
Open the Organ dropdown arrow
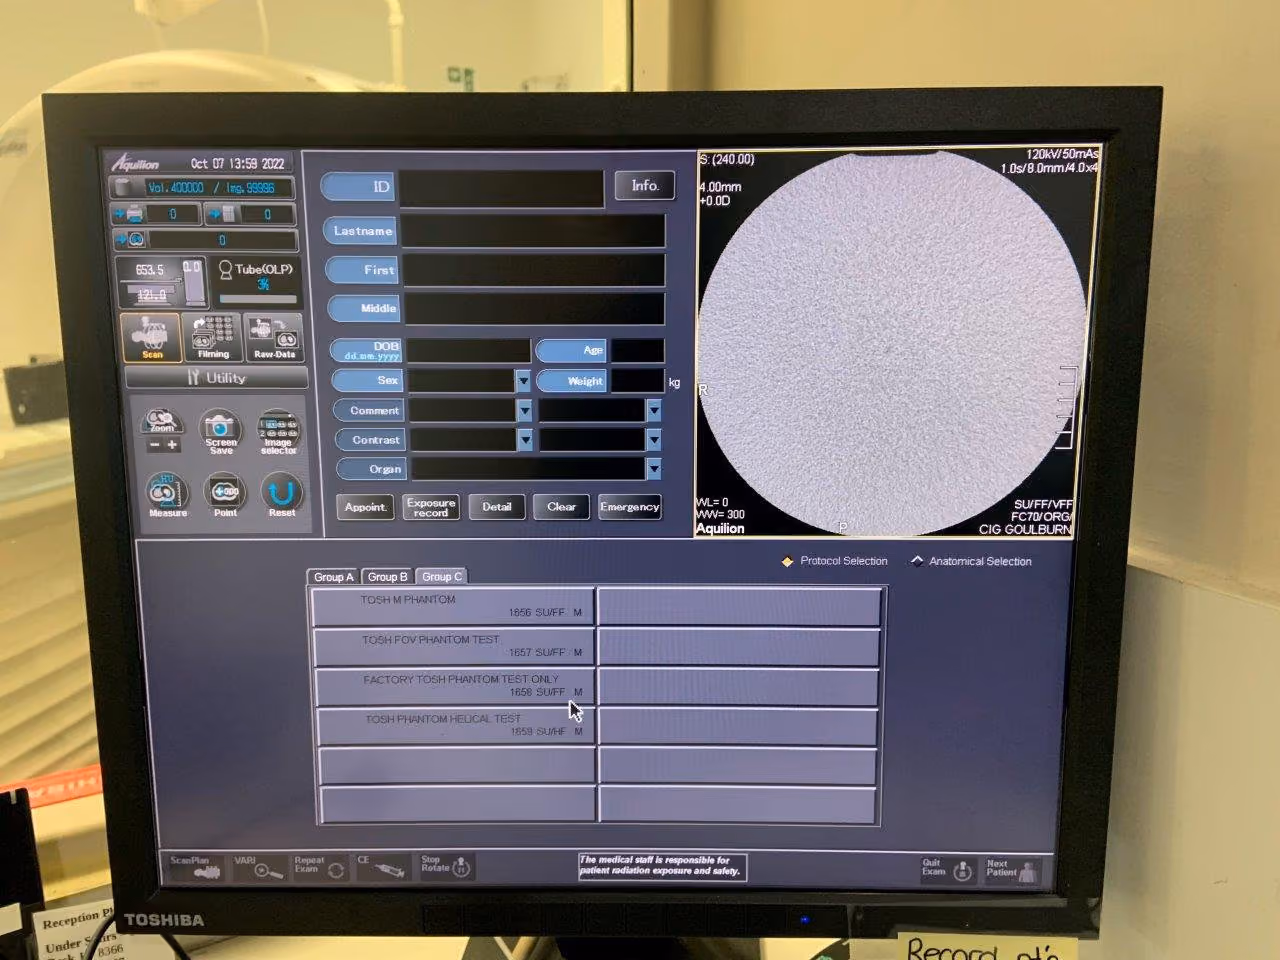point(653,469)
